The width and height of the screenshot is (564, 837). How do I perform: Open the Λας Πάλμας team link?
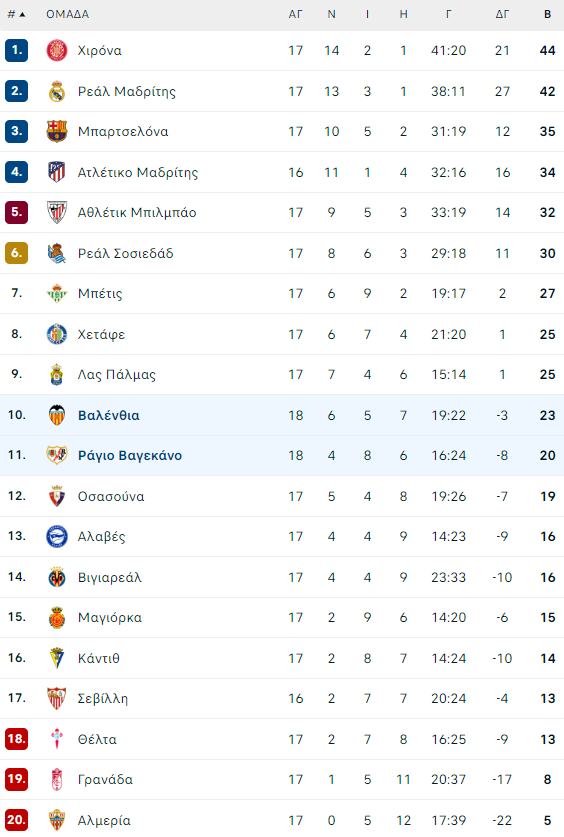(117, 375)
